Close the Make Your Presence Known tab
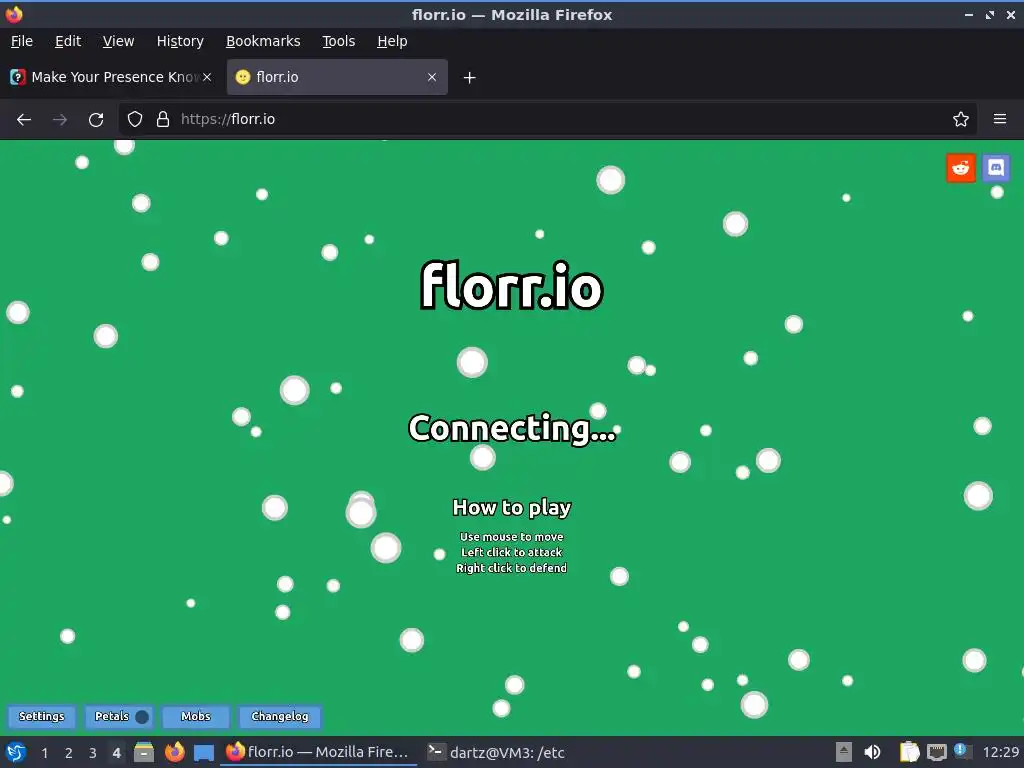This screenshot has height=768, width=1024. [x=207, y=77]
